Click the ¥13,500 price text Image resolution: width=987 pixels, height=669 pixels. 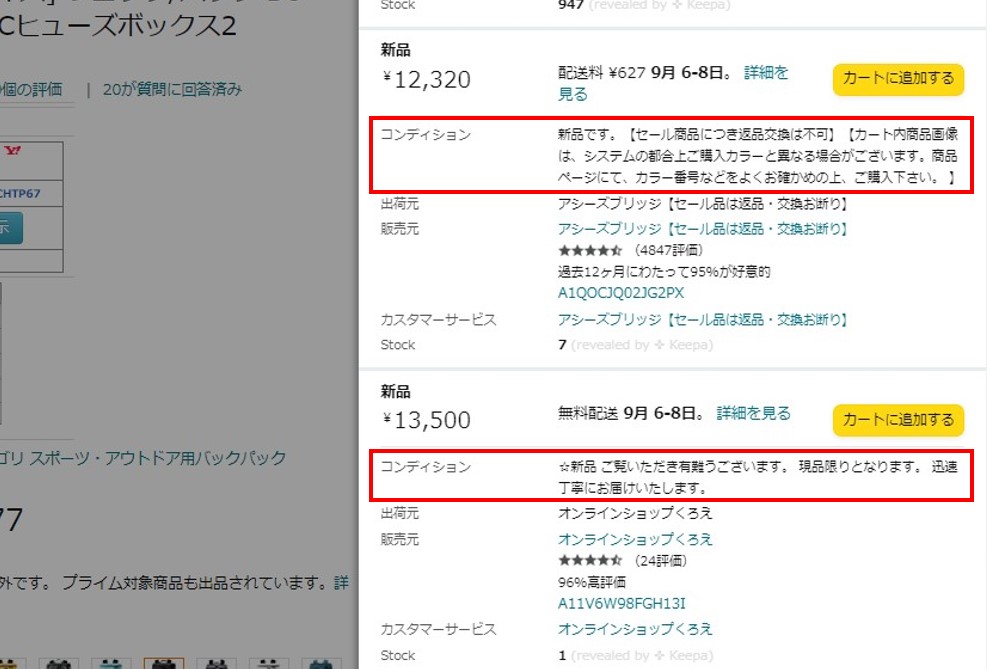[426, 420]
